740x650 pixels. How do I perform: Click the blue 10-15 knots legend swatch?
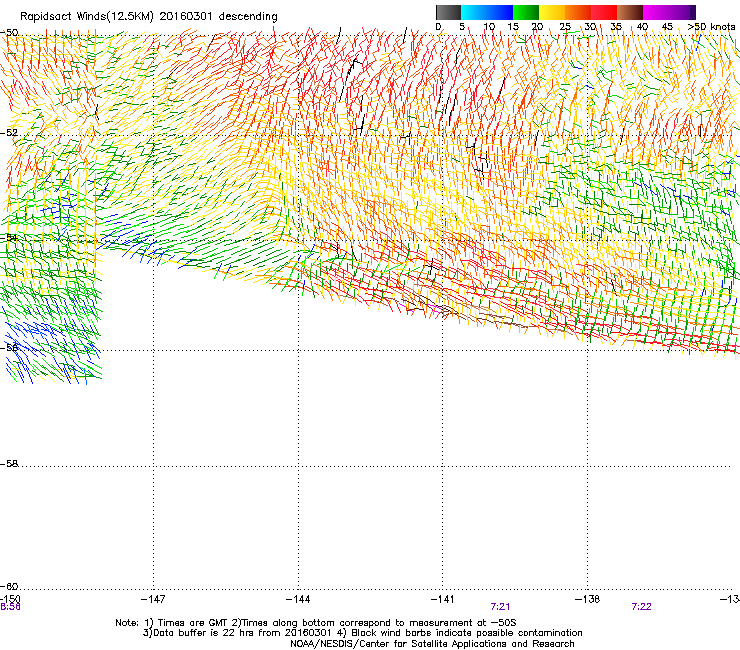(x=500, y=12)
